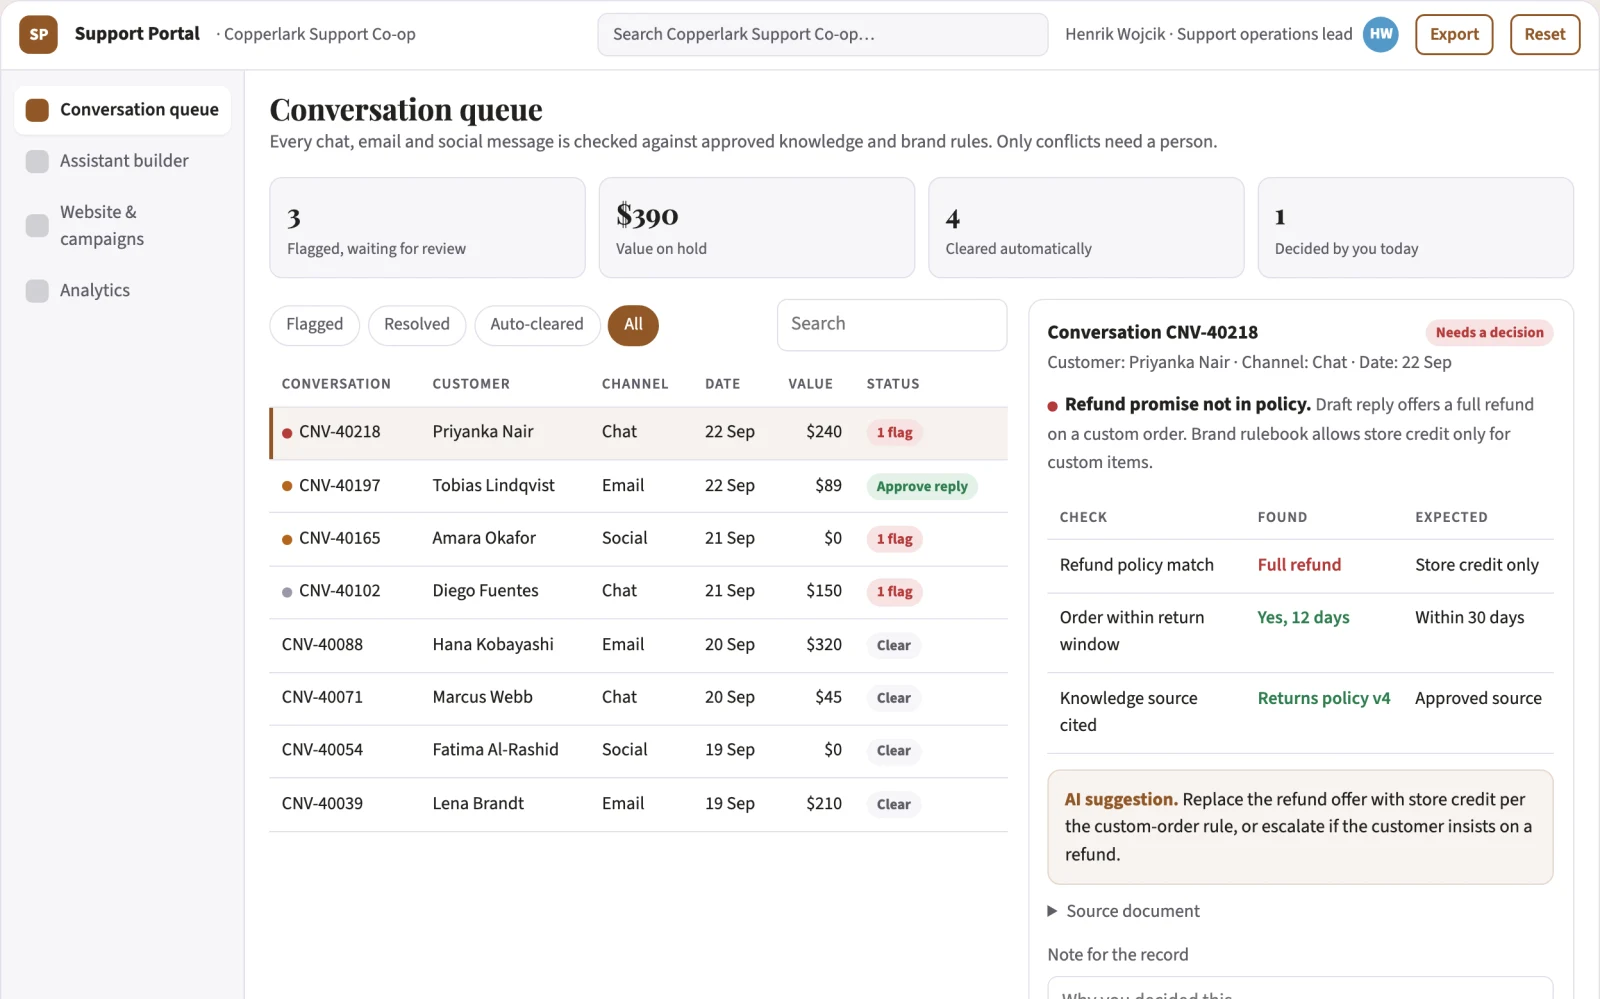Click customer name Marcus Webb
The image size is (1600, 999).
pos(482,697)
